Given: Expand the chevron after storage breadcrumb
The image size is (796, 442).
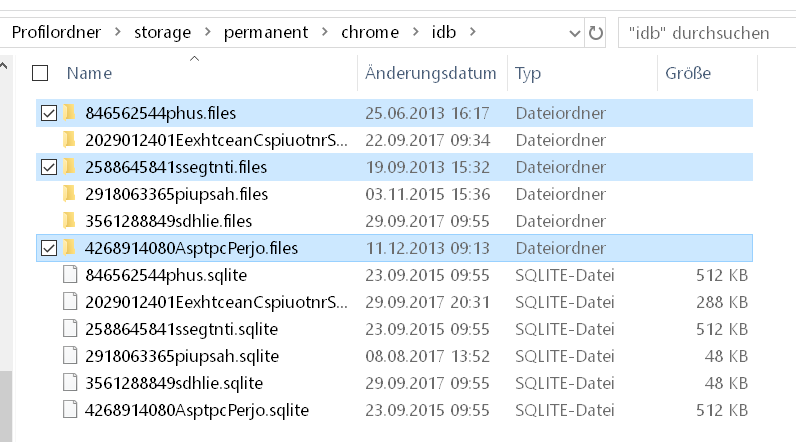Looking at the screenshot, I should click(207, 32).
